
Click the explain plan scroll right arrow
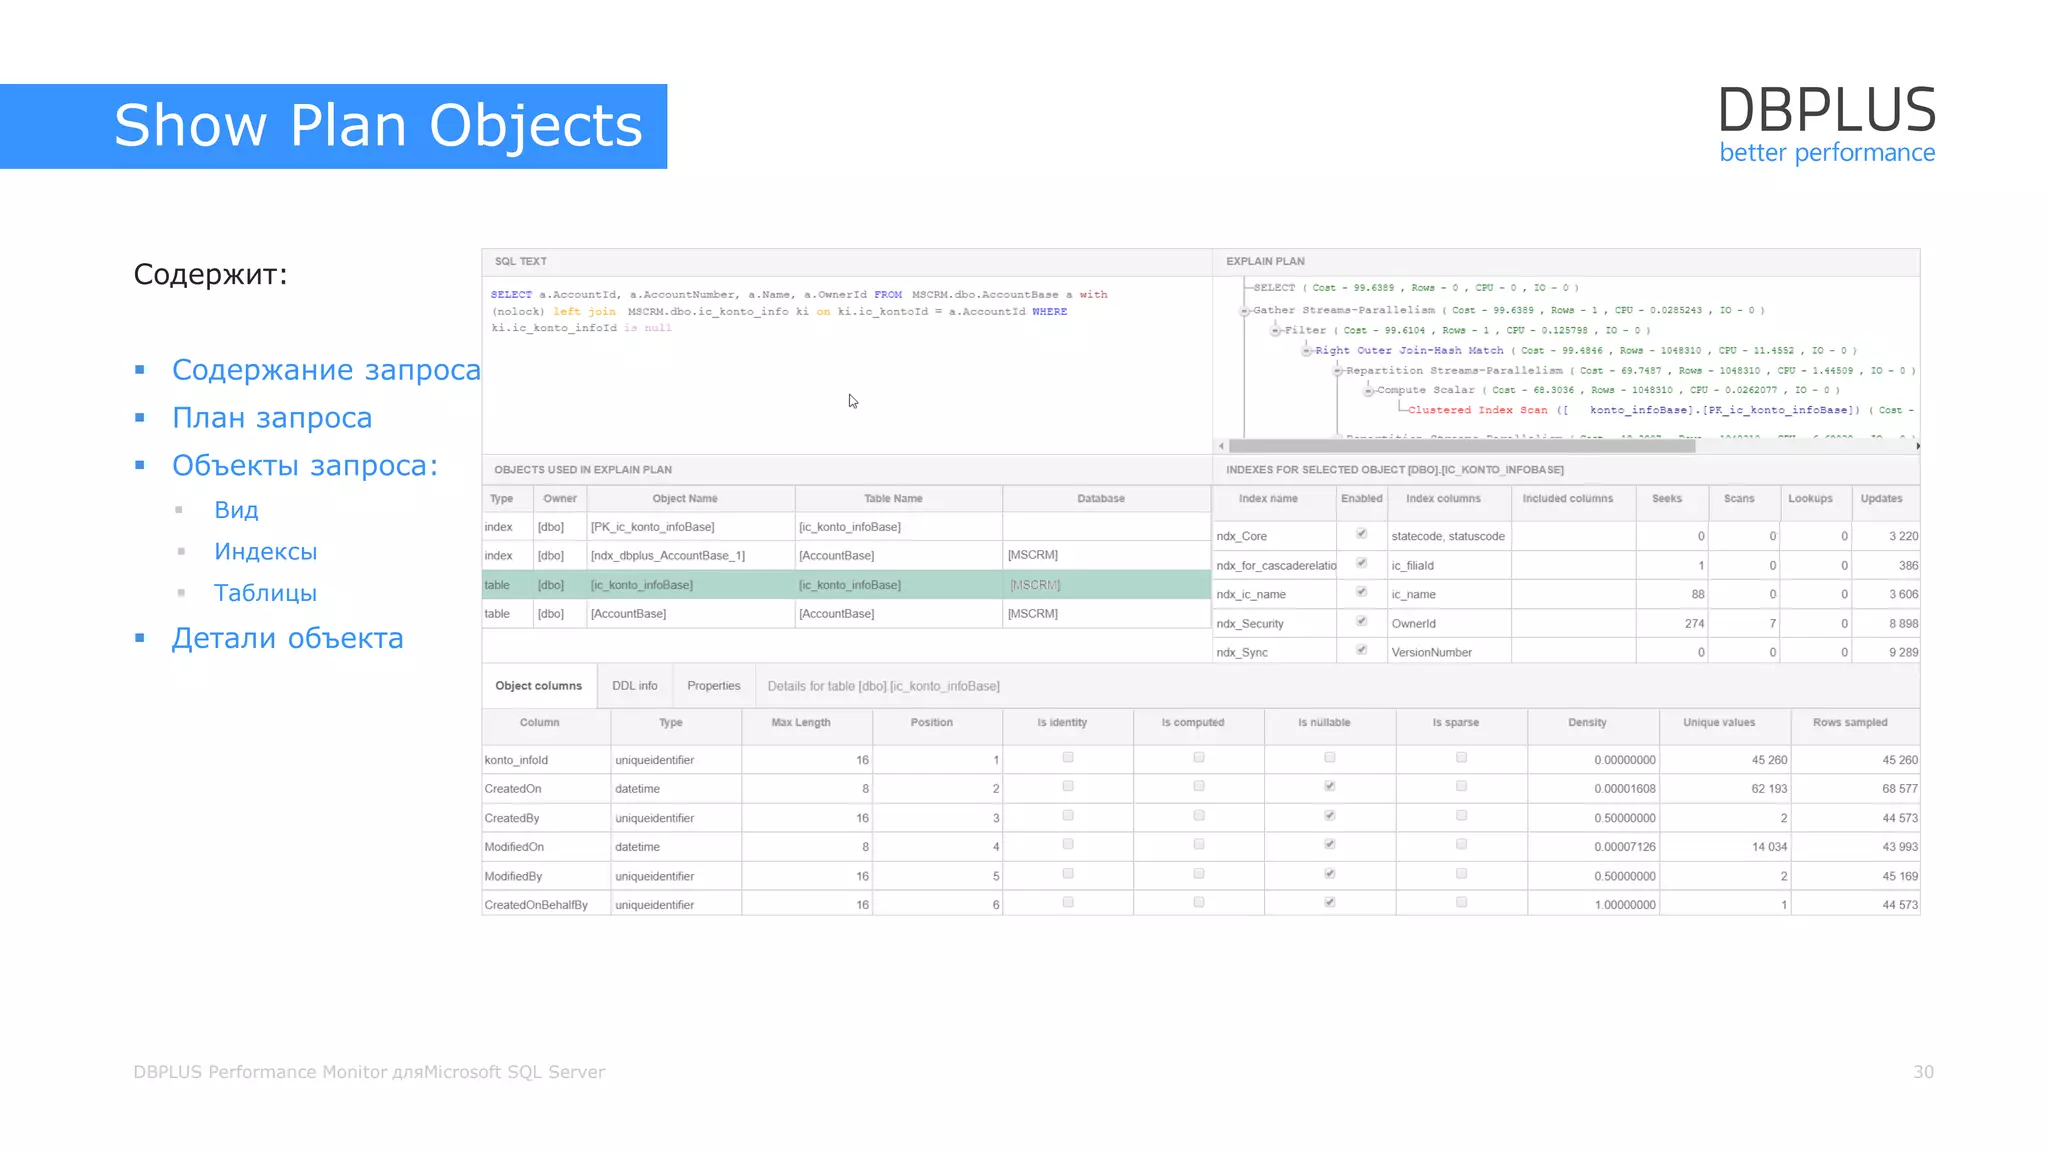(1916, 446)
